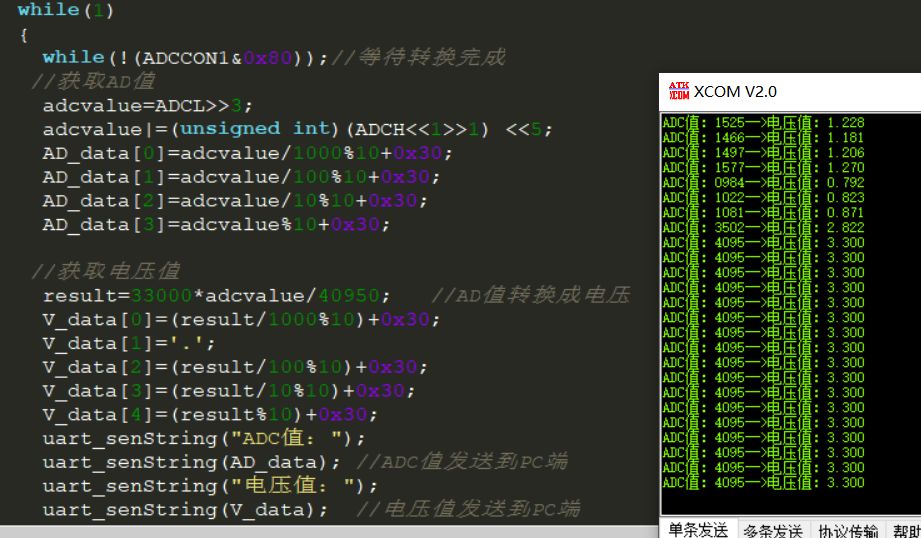Click the uart_senString(V_data) call
The image size is (921, 538).
185,510
